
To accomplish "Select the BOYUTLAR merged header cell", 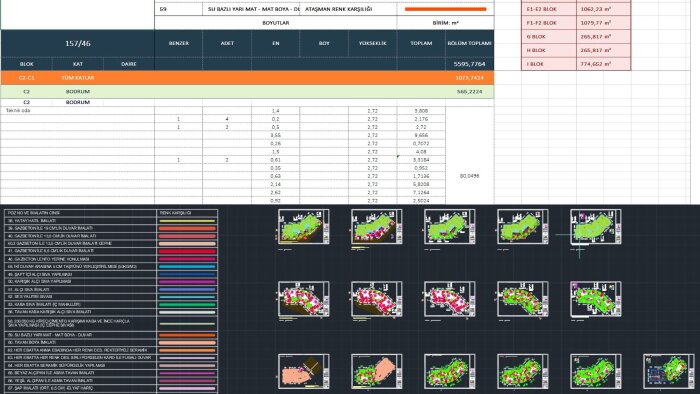I will 275,23.
